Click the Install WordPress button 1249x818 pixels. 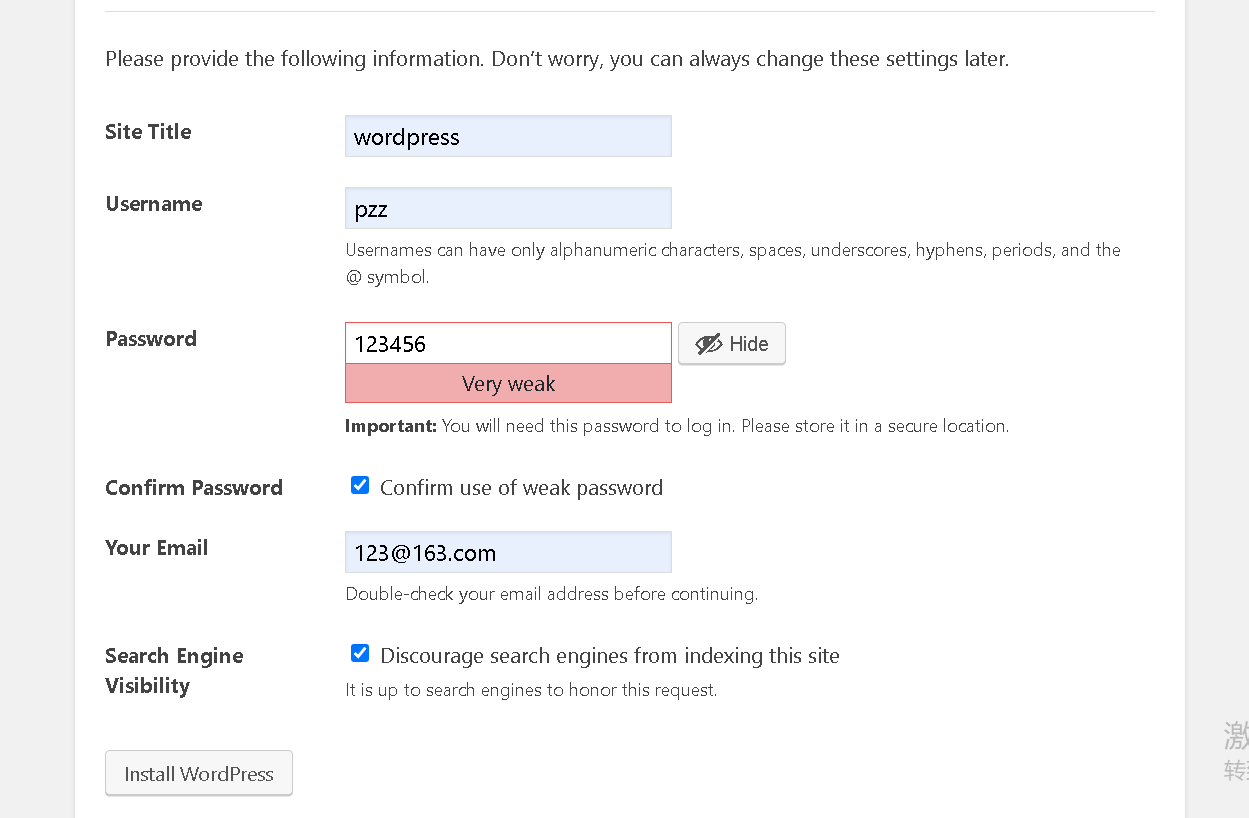pyautogui.click(x=199, y=773)
